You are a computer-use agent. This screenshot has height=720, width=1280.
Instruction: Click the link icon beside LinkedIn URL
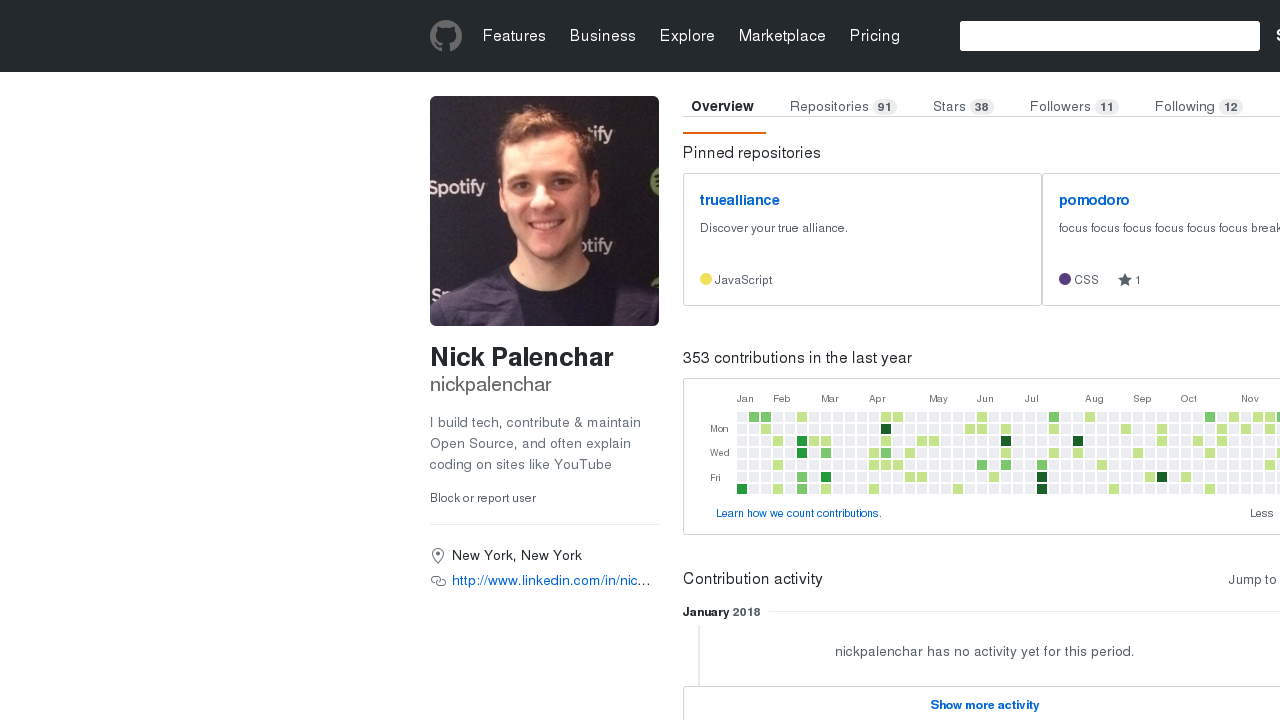pos(438,581)
